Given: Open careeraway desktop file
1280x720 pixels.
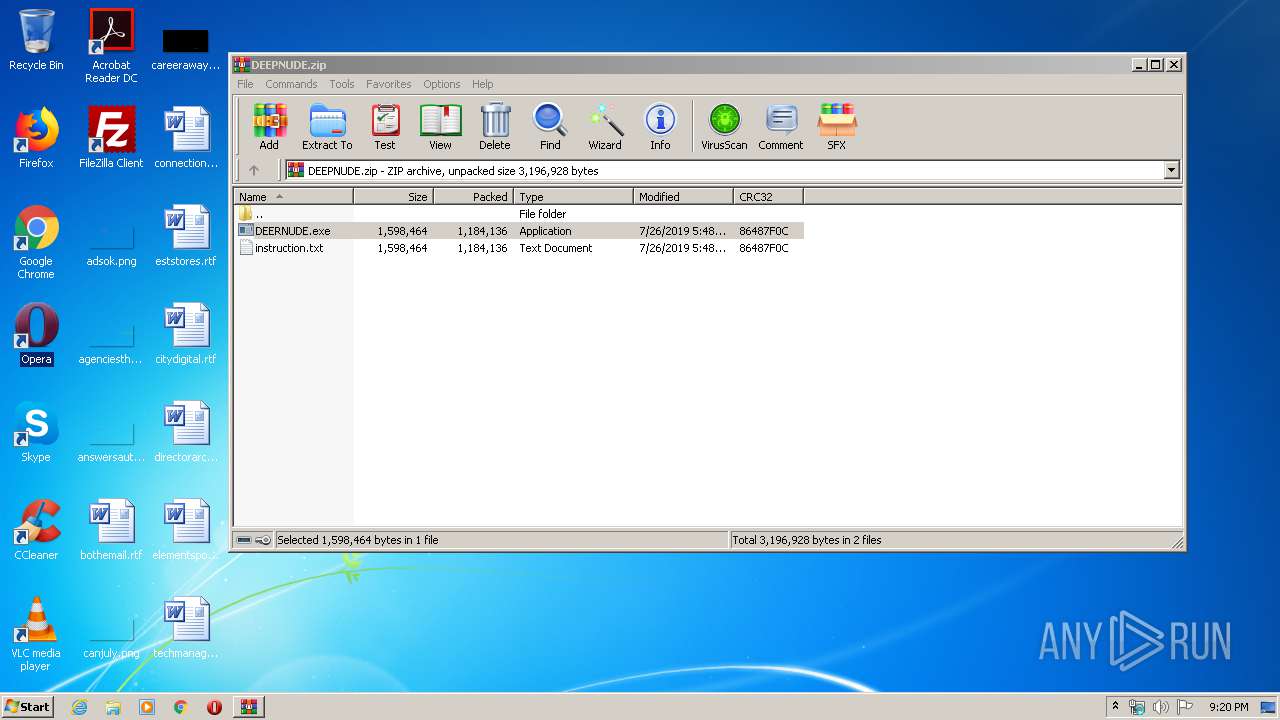Looking at the screenshot, I should pyautogui.click(x=186, y=49).
